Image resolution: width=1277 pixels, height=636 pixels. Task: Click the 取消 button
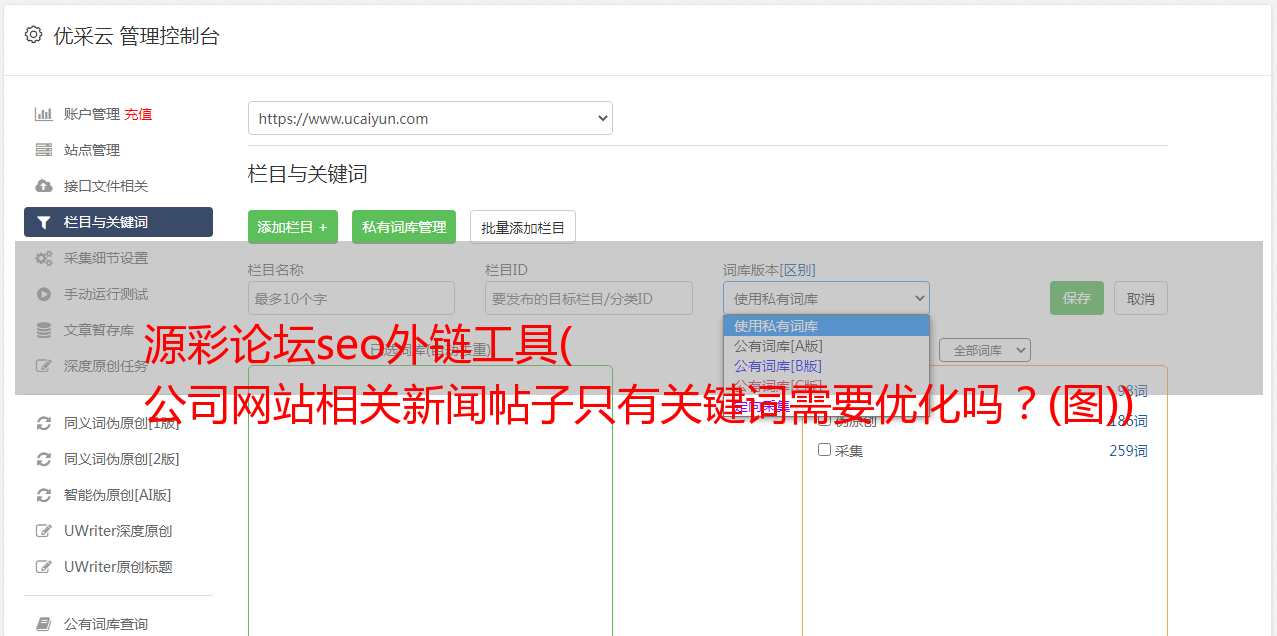click(x=1141, y=298)
